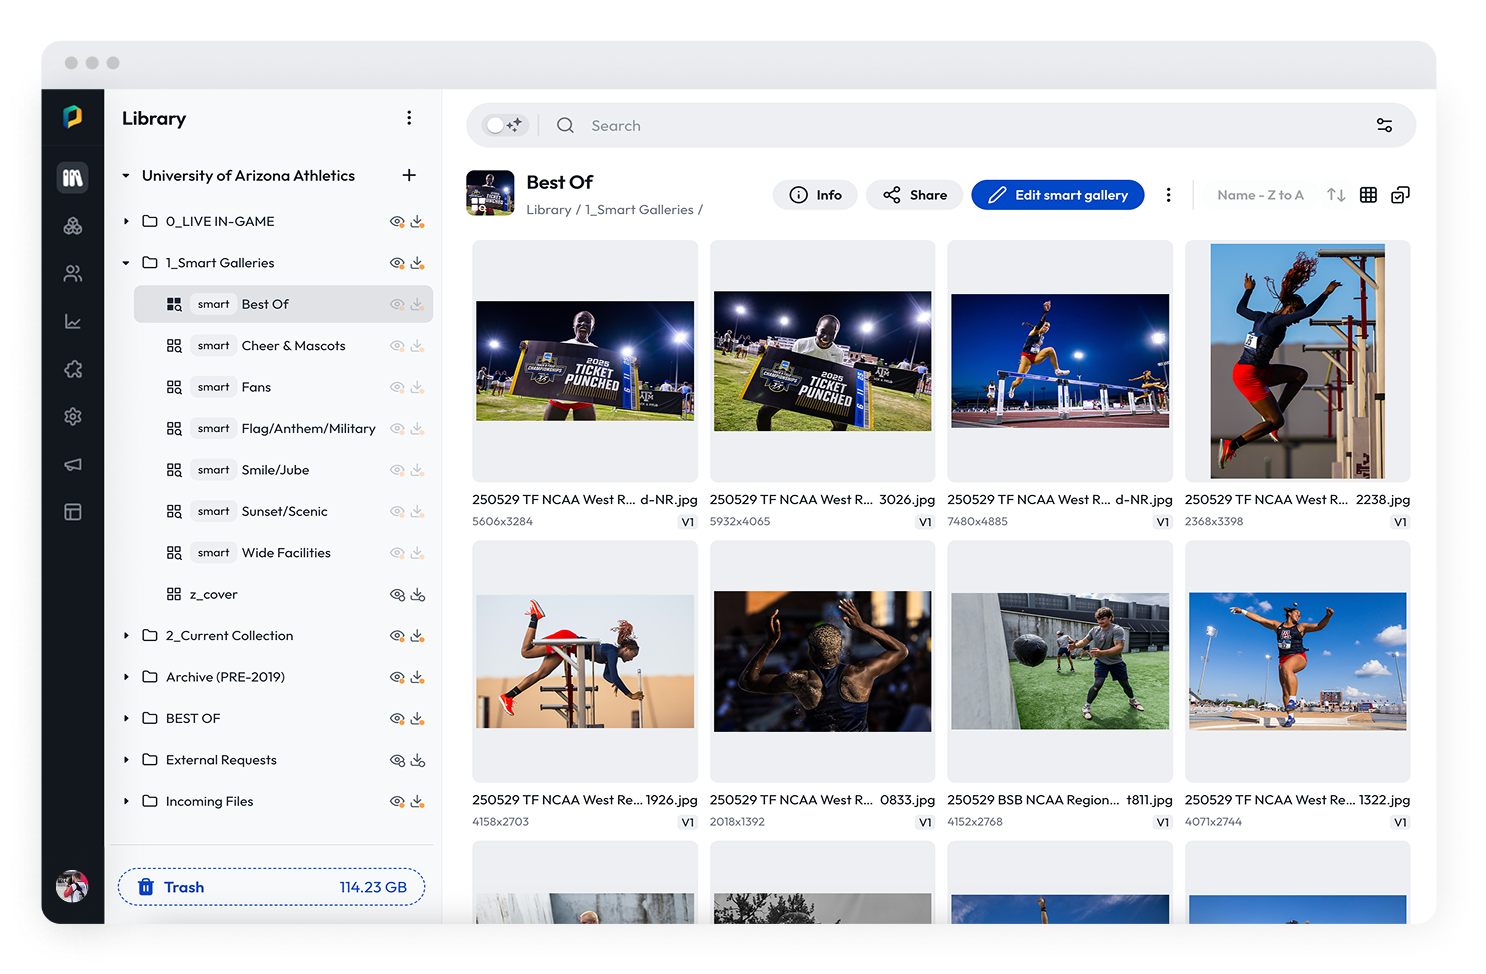
Task: Toggle visibility of the BEST OF folder
Action: (x=397, y=719)
